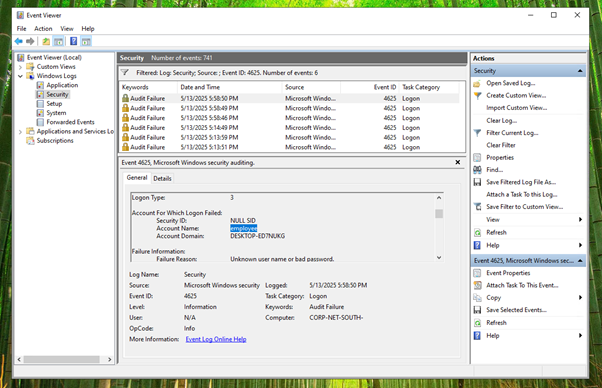Click the filter funnel icon above the event list
The height and width of the screenshot is (388, 602).
pos(125,72)
